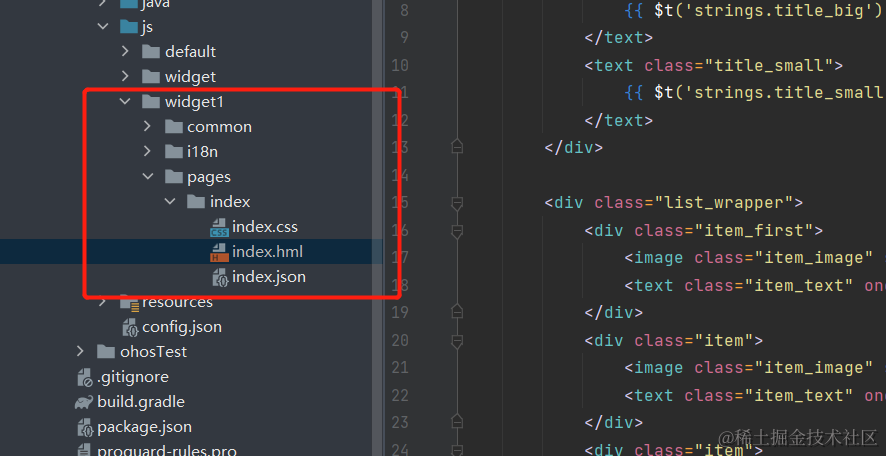Screen dimensions: 886x456
Task: Collapse code fold marker on line 13
Action: (457, 147)
